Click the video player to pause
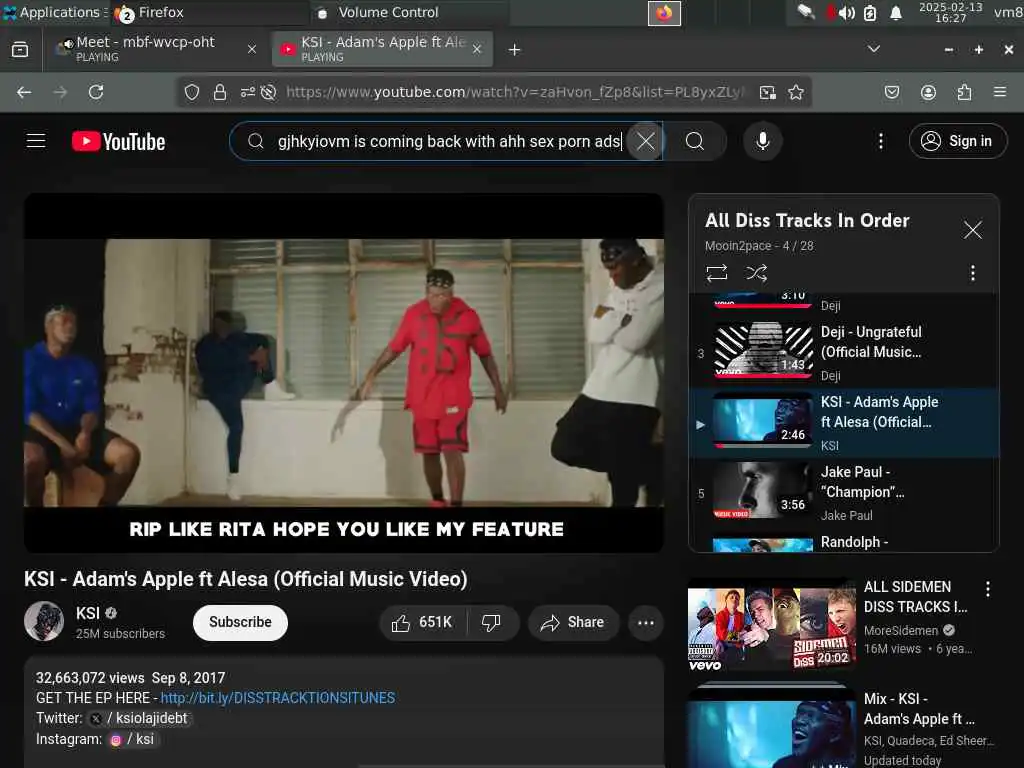Viewport: 1024px width, 768px height. 344,373
